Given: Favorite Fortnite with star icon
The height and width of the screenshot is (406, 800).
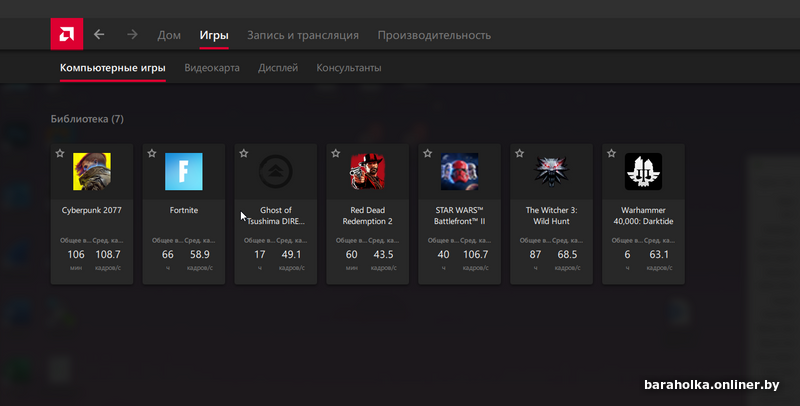Looking at the screenshot, I should click(x=152, y=153).
